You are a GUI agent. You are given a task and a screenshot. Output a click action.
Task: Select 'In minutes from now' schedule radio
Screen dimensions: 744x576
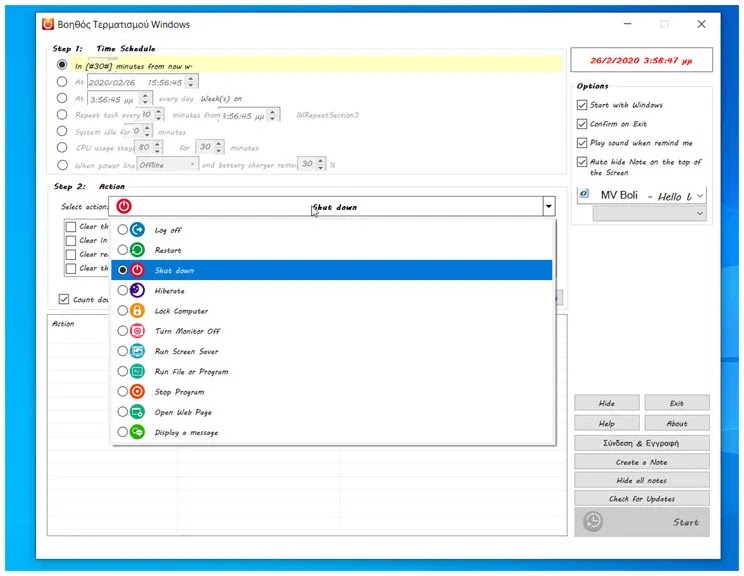(x=62, y=64)
